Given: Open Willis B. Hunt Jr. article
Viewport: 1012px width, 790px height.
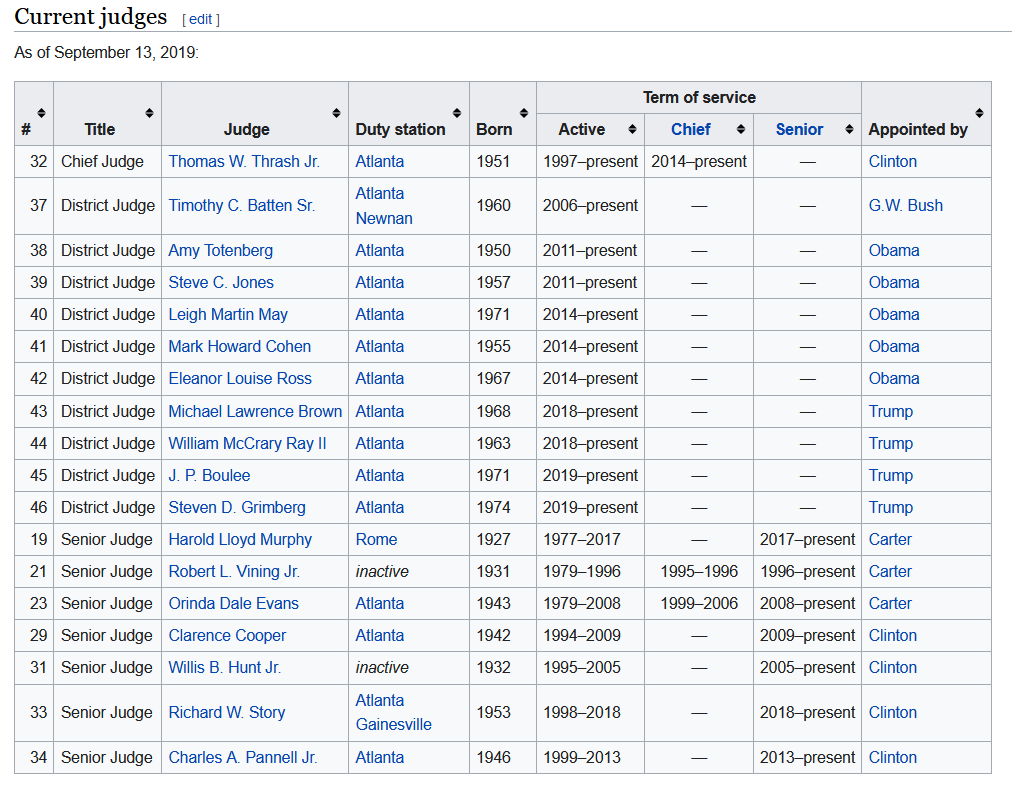Looking at the screenshot, I should [225, 668].
